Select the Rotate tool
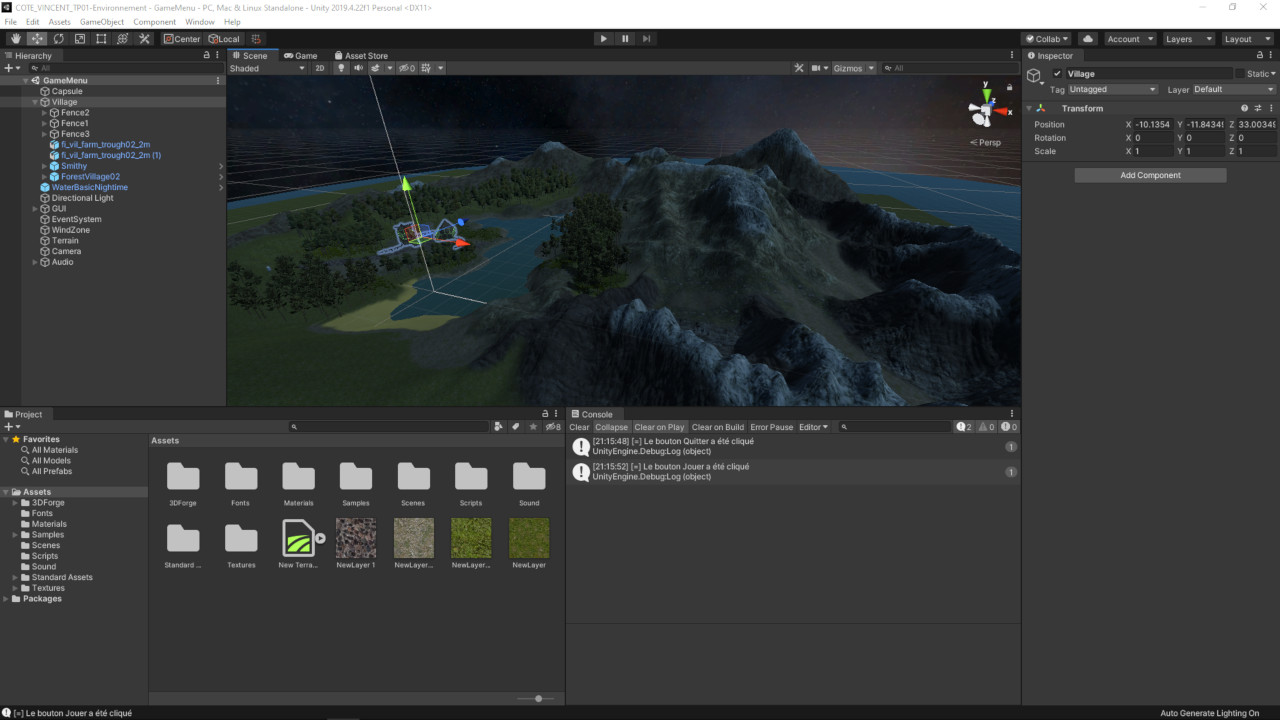Image resolution: width=1280 pixels, height=720 pixels. 58,39
